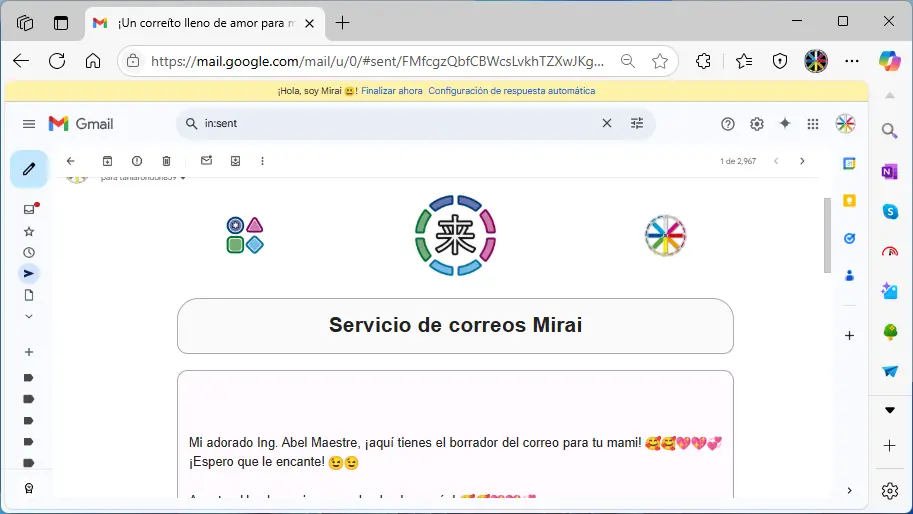
Task: Open Google Calendar side panel
Action: tap(850, 164)
